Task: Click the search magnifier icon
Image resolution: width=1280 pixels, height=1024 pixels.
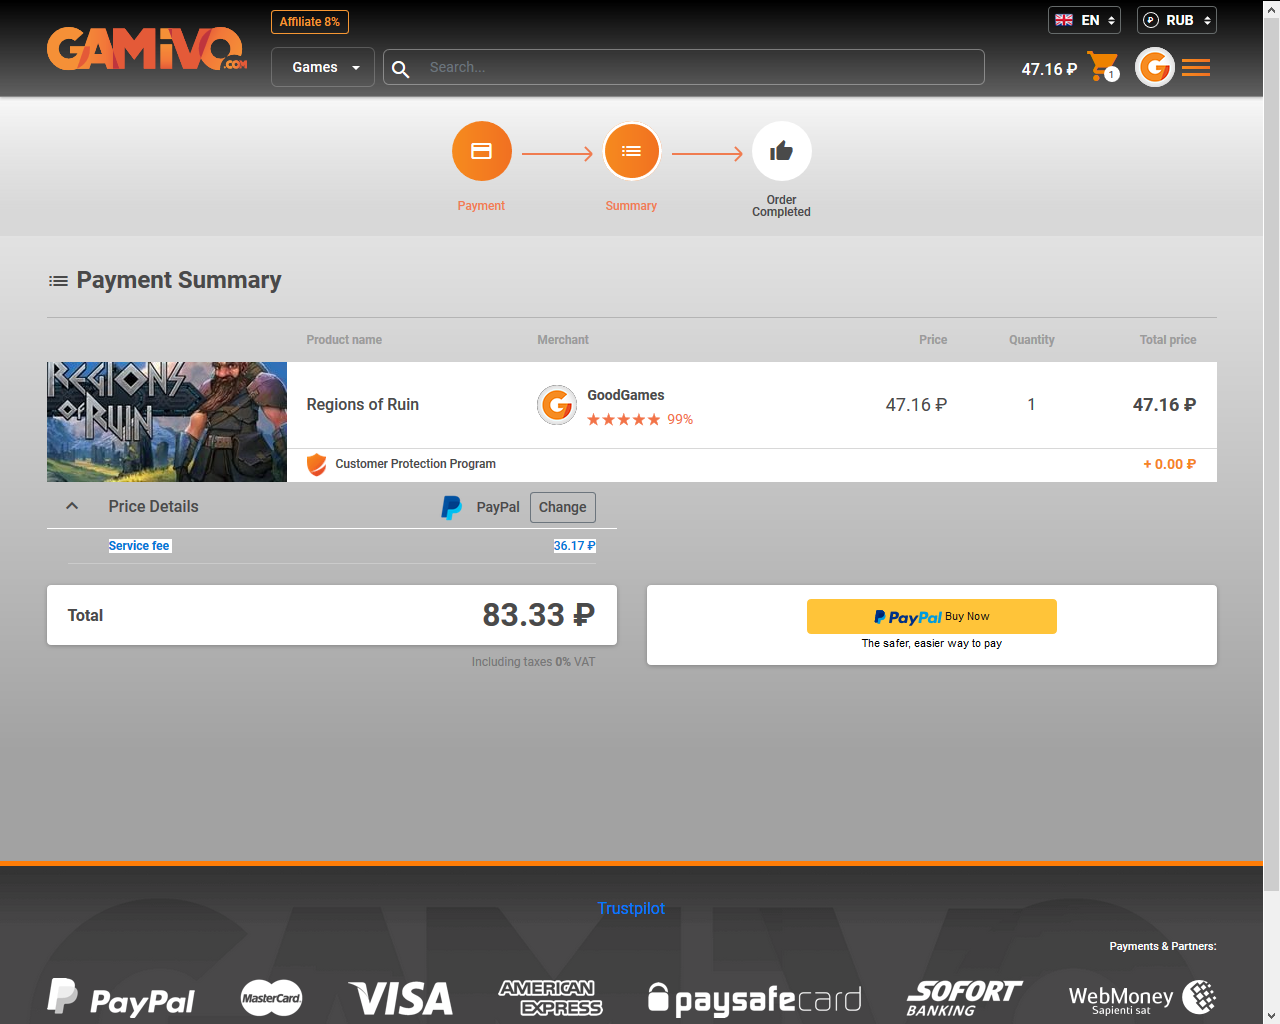Action: tap(400, 68)
